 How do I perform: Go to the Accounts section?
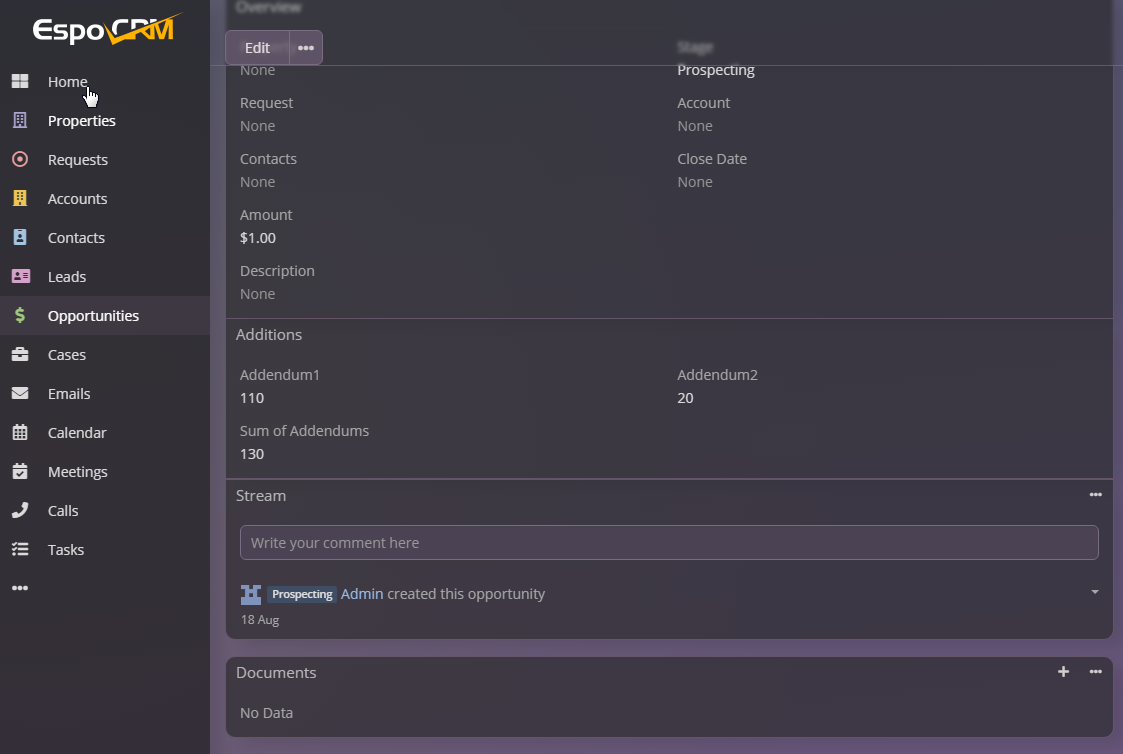tap(105, 198)
